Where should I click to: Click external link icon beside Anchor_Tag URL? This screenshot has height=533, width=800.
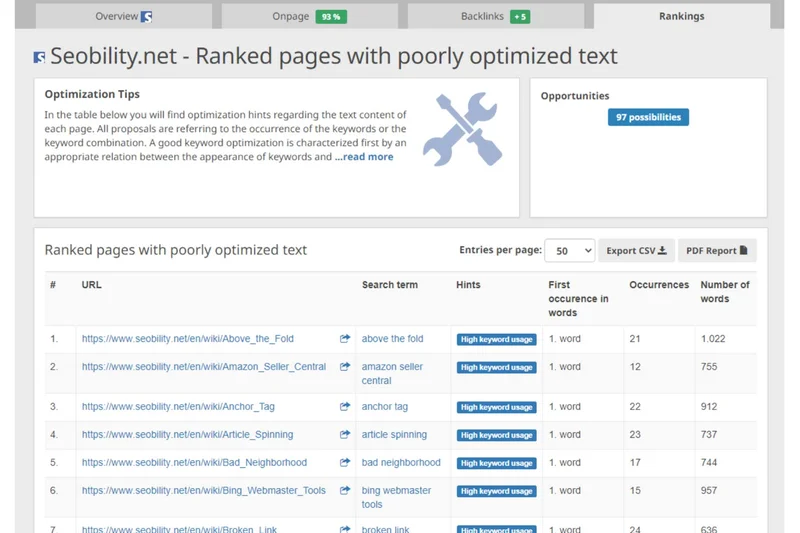click(345, 407)
